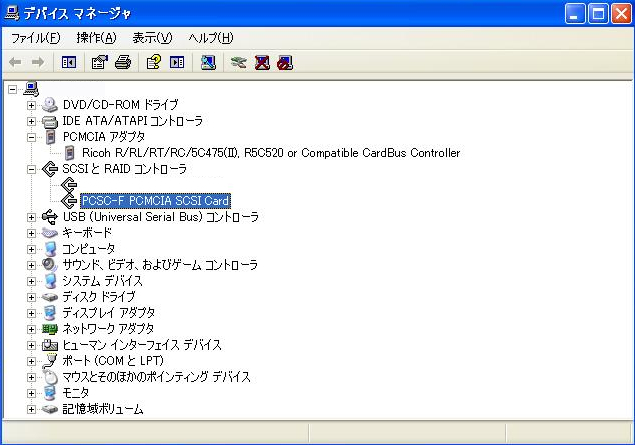Open the 操作(A) menu
Screen dimensions: 635x445
tap(96, 38)
